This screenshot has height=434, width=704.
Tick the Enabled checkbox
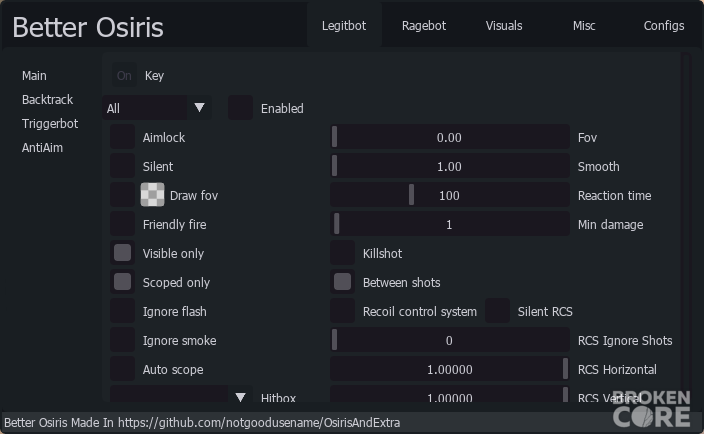click(240, 108)
